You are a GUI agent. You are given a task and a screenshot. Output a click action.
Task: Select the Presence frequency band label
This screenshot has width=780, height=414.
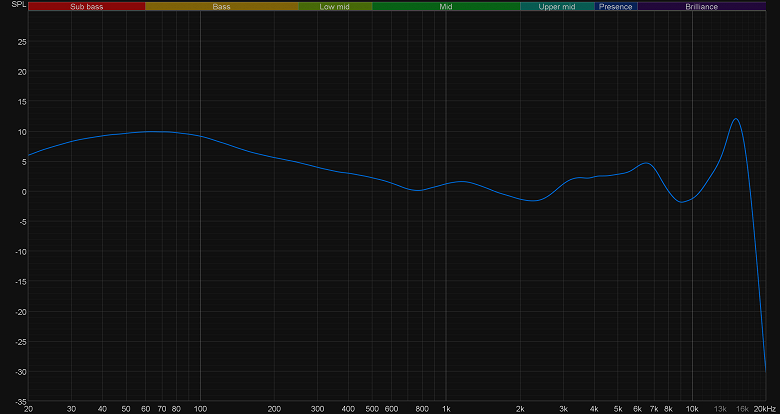coord(616,7)
